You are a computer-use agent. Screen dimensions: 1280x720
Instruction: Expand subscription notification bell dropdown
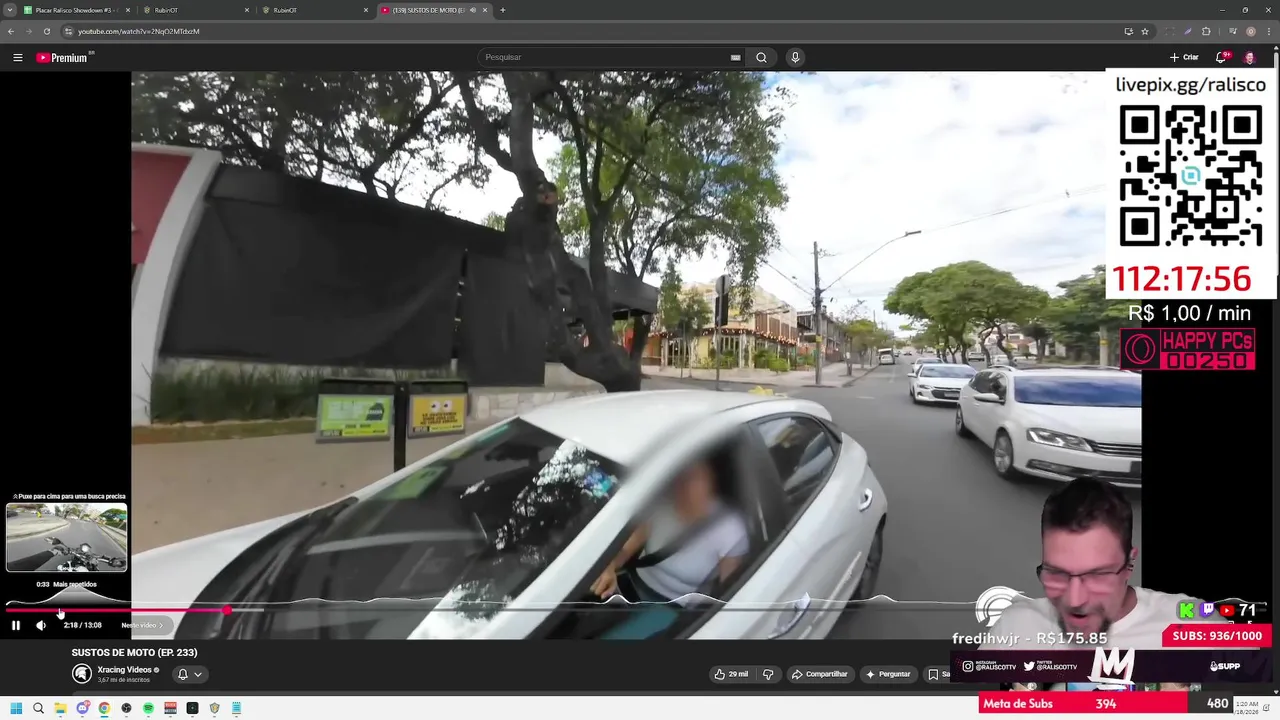point(190,674)
